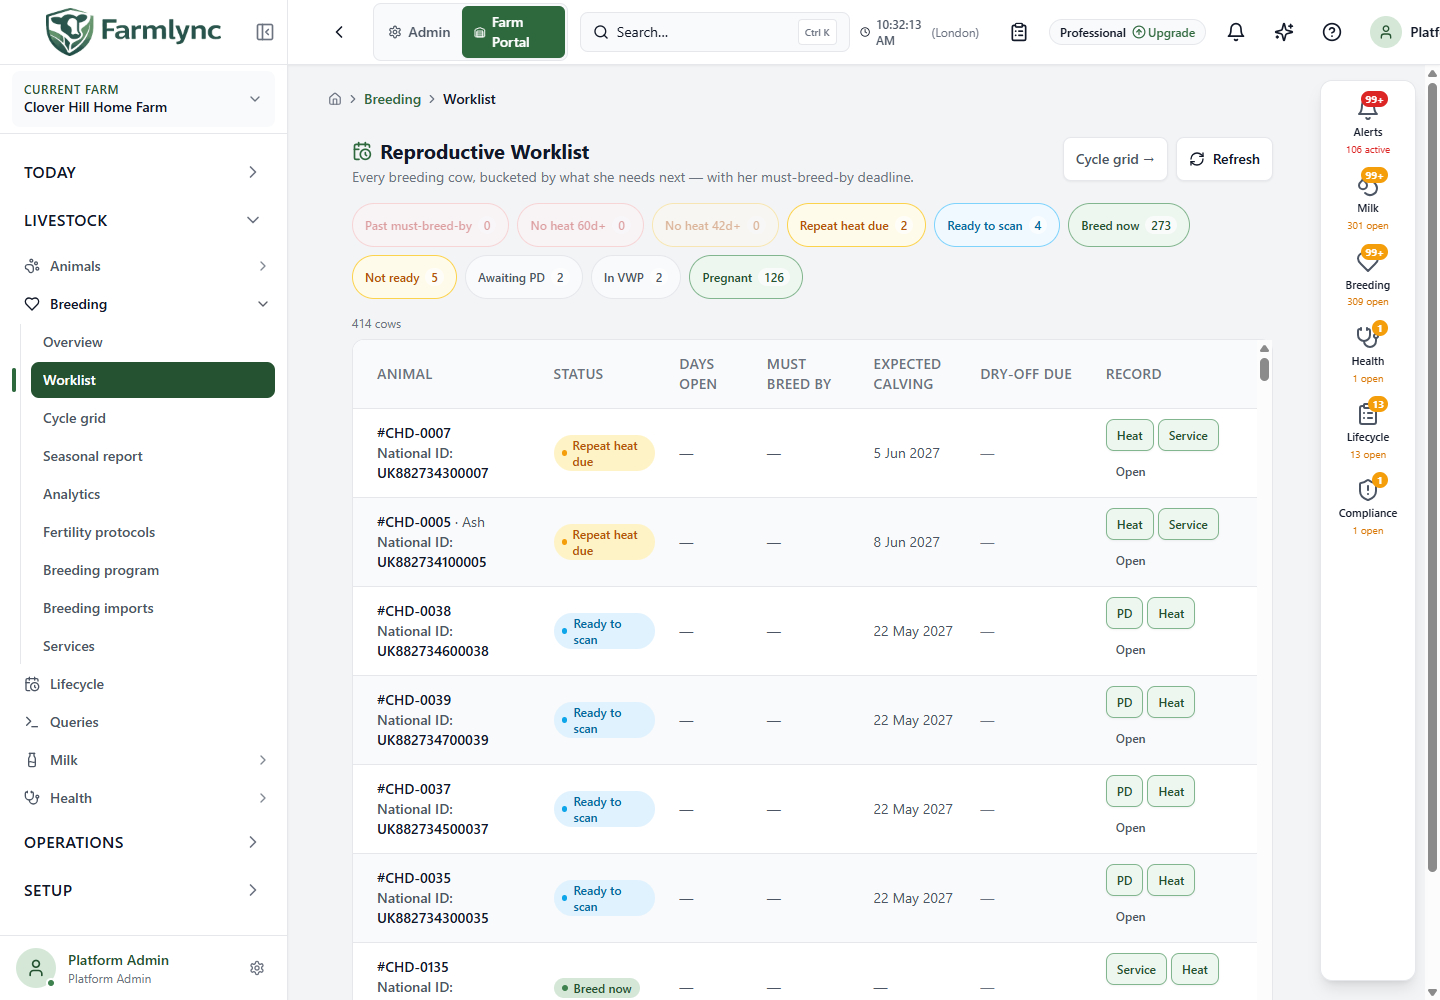Open Breeding imports
Screen dimensions: 1440x1000
(x=153, y=608)
